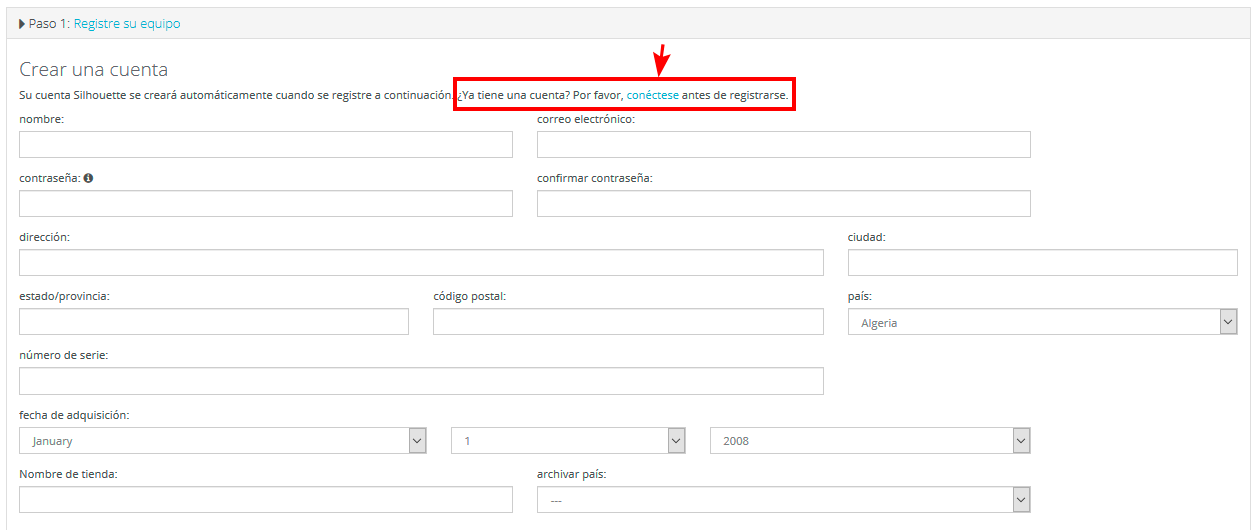Focus the dirección input field
Screen dimensions: 1259x530
pos(421,262)
